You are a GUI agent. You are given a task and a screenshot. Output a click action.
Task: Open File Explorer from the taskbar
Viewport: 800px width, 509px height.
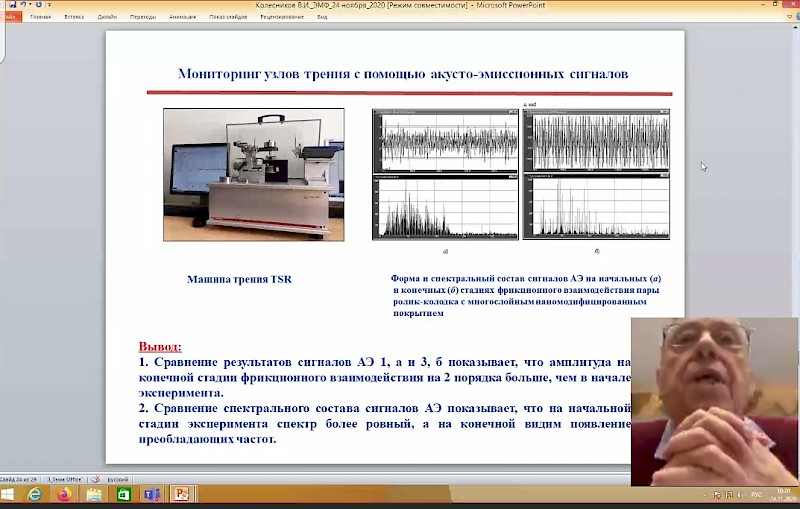click(94, 494)
